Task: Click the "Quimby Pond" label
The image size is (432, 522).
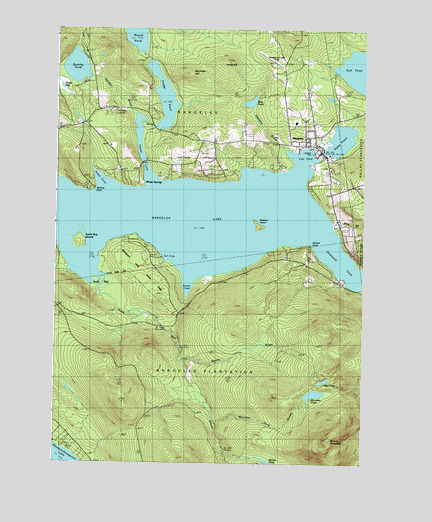Action: point(78,65)
